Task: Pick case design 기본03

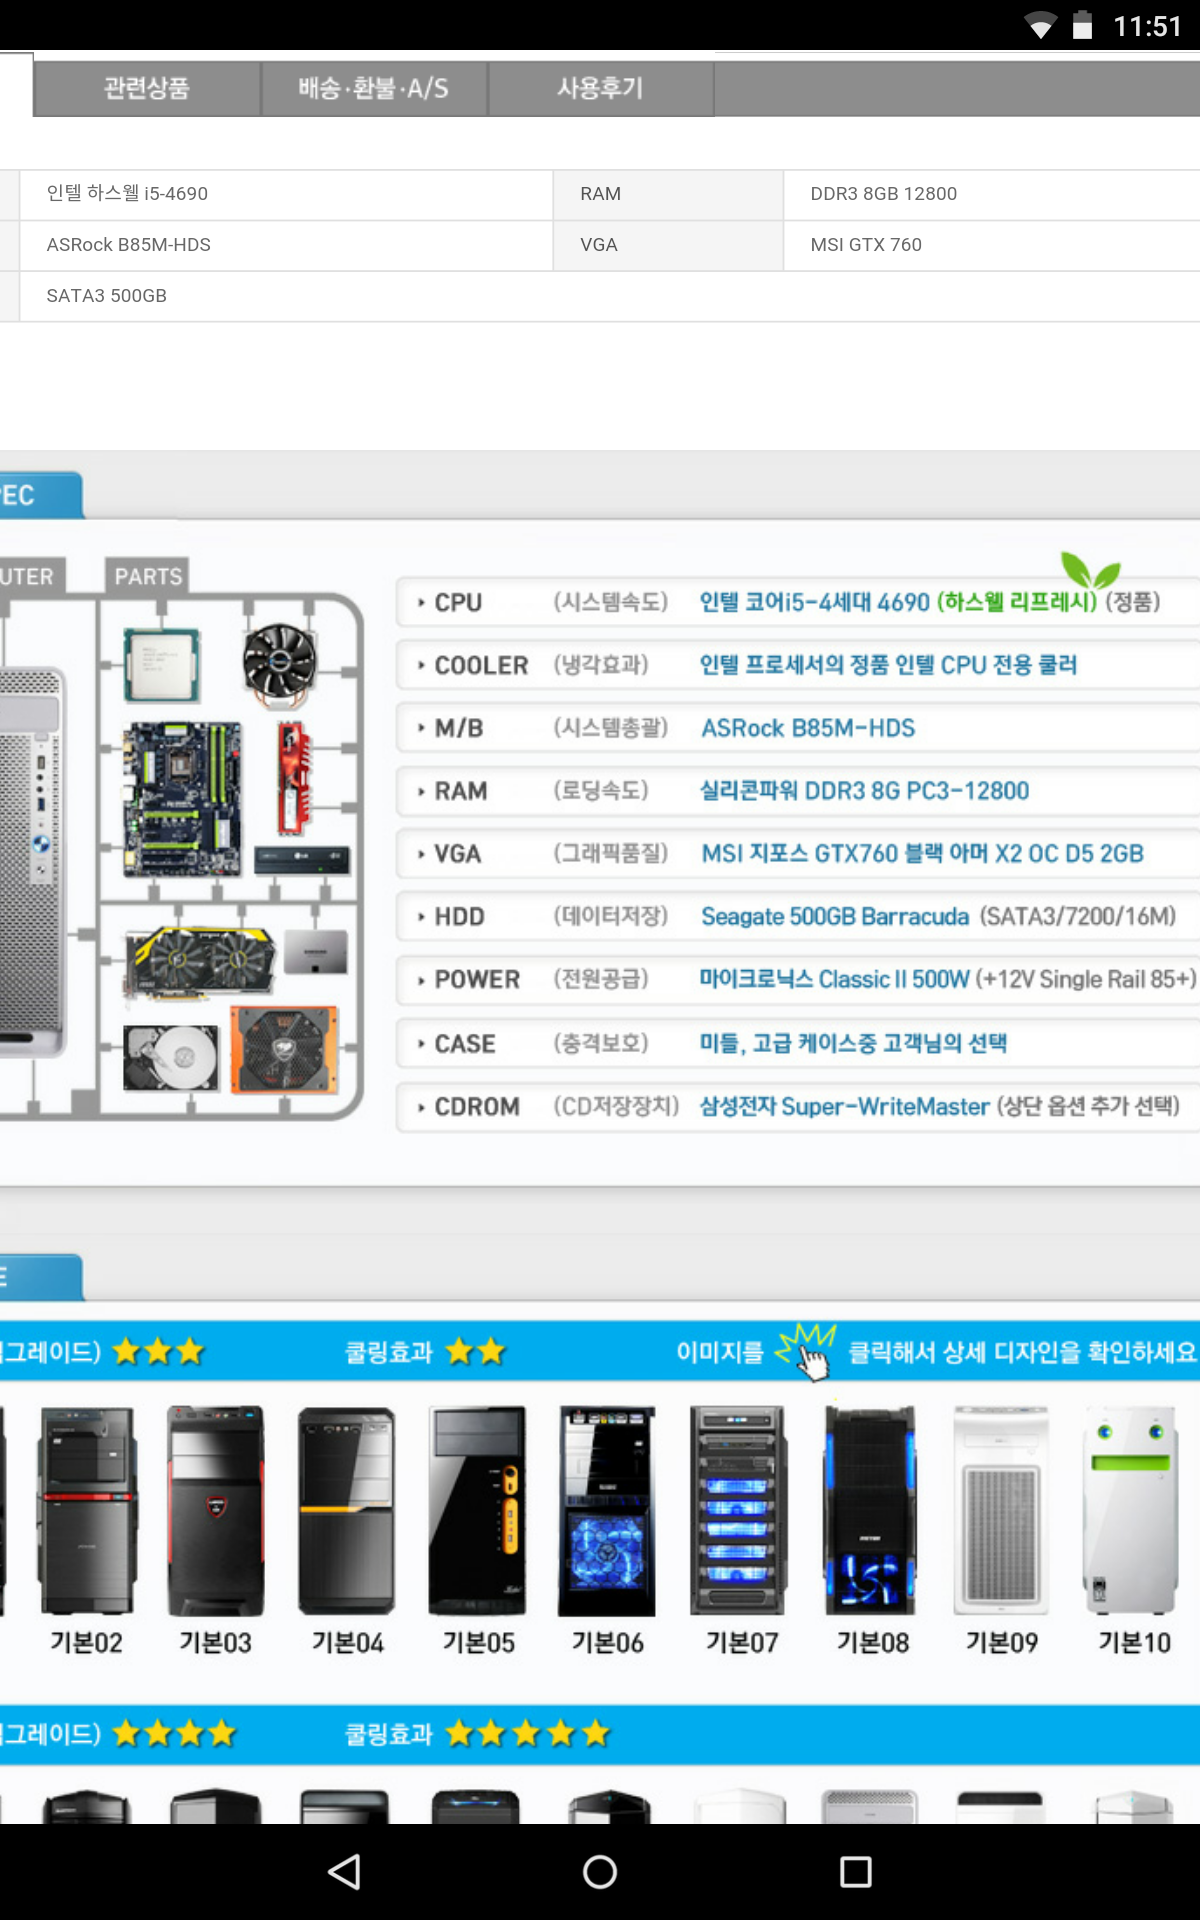Action: click(x=215, y=1531)
